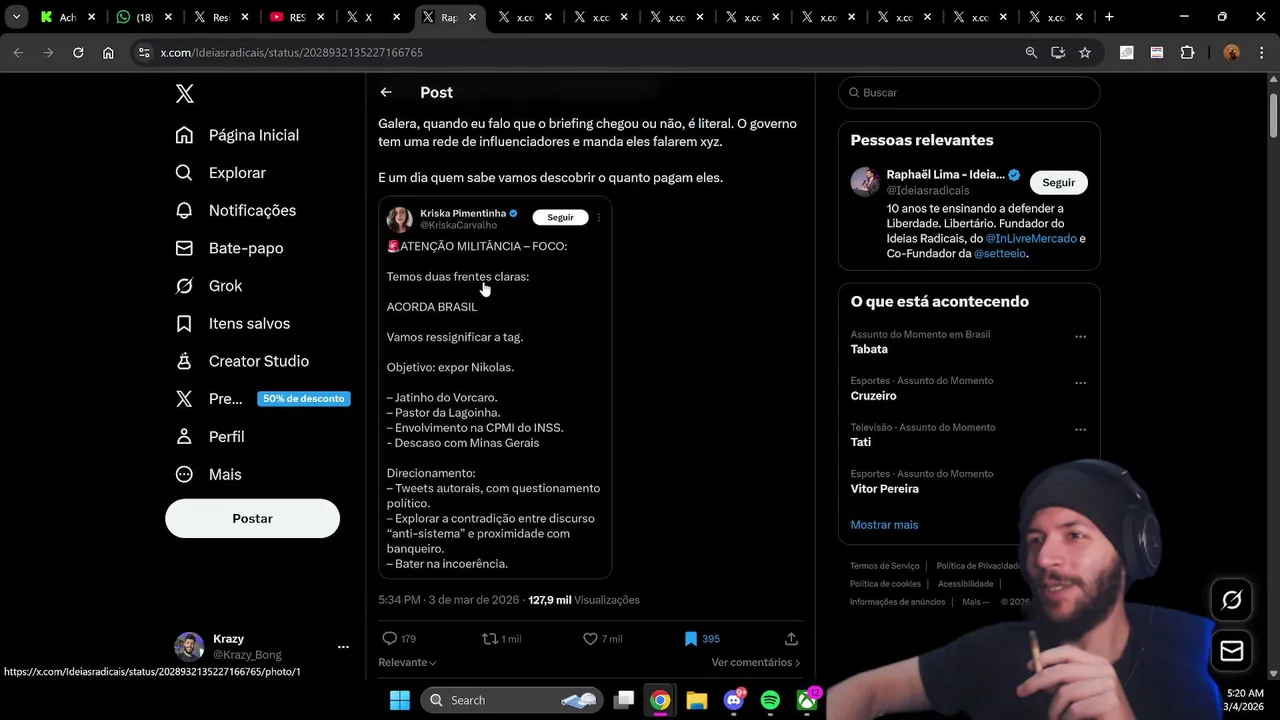This screenshot has height=720, width=1280.
Task: Reload the page
Action: [78, 52]
